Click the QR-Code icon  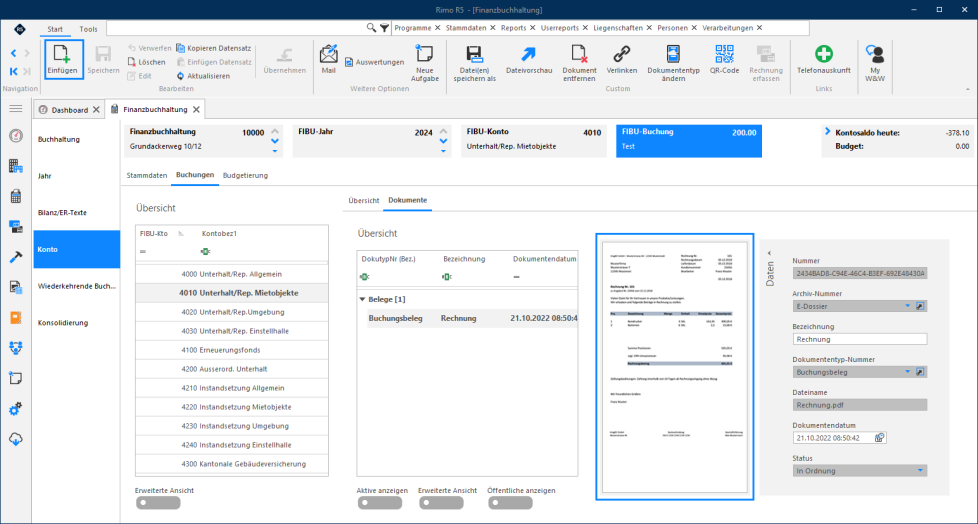(724, 54)
